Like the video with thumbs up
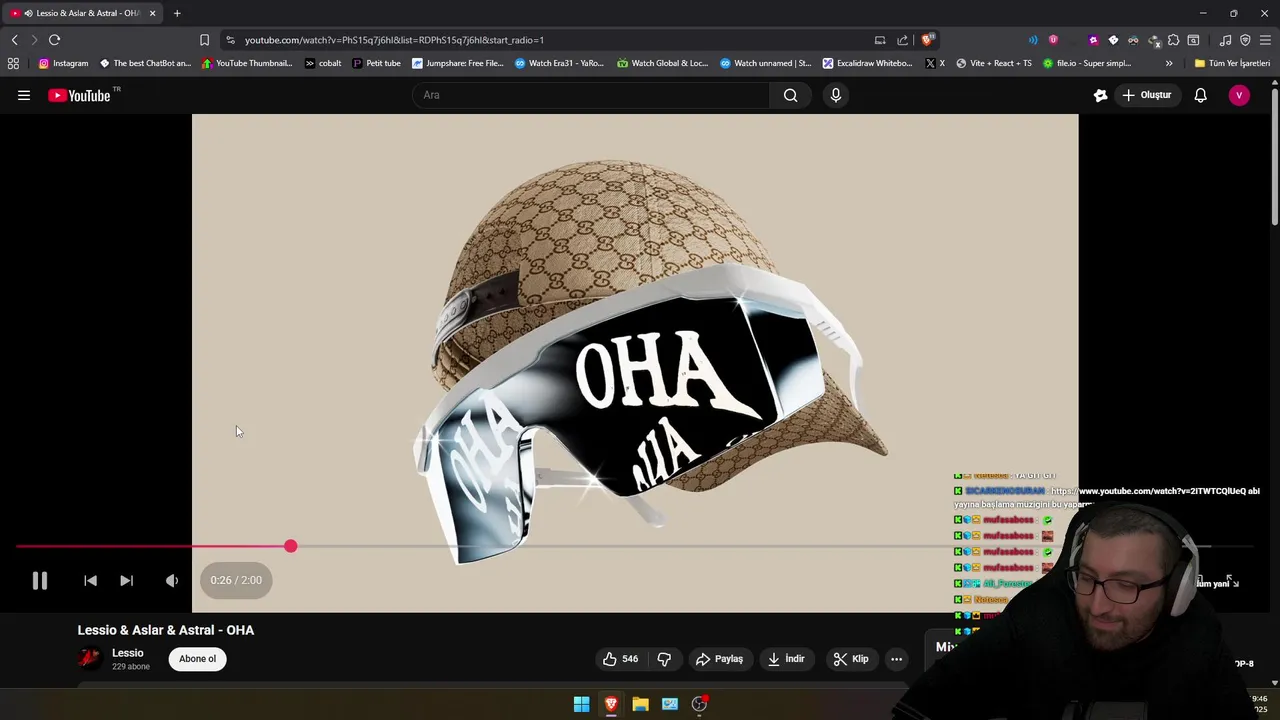The image size is (1280, 720). click(620, 659)
